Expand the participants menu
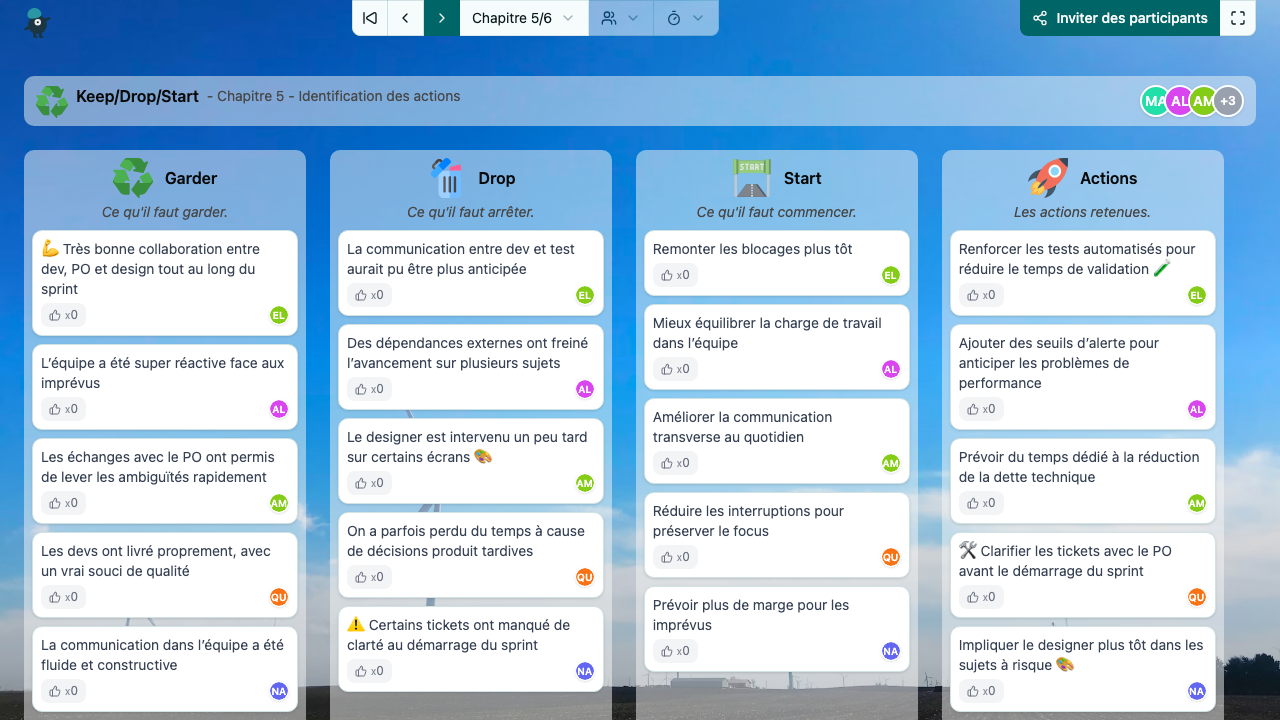The width and height of the screenshot is (1280, 720). pos(620,18)
